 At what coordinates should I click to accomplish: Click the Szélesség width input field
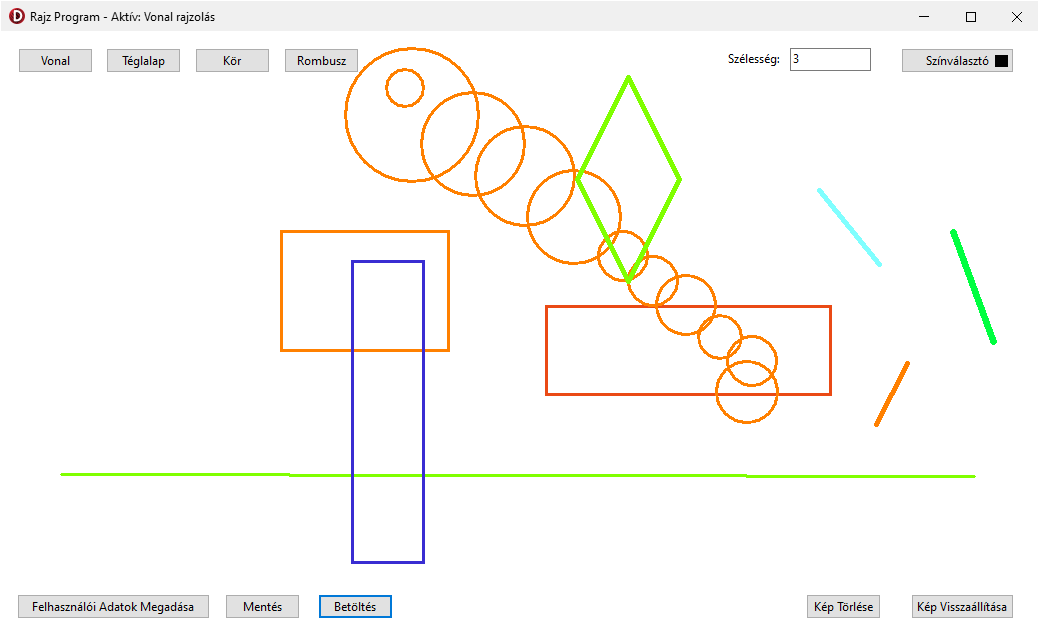829,60
